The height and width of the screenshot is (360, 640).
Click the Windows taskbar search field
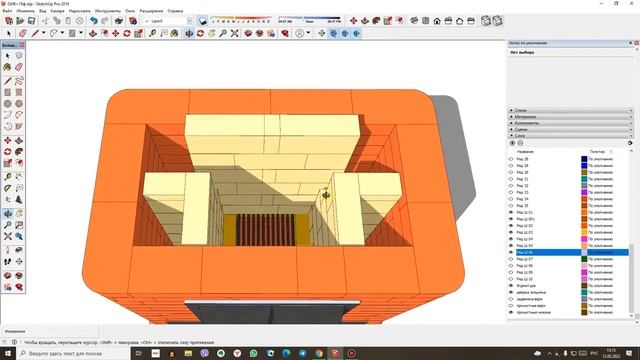pyautogui.click(x=73, y=353)
